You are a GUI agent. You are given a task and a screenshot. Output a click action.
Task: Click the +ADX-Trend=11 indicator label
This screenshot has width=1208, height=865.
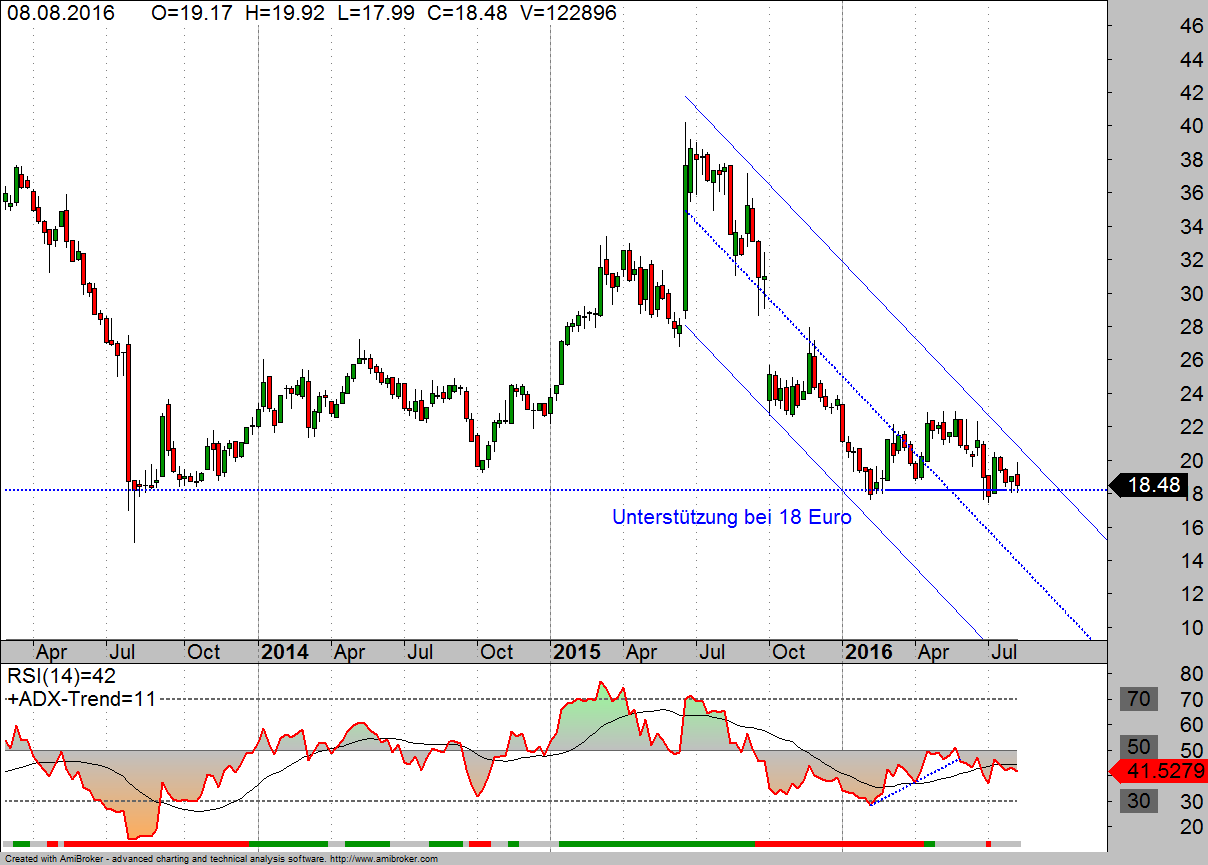(x=81, y=699)
